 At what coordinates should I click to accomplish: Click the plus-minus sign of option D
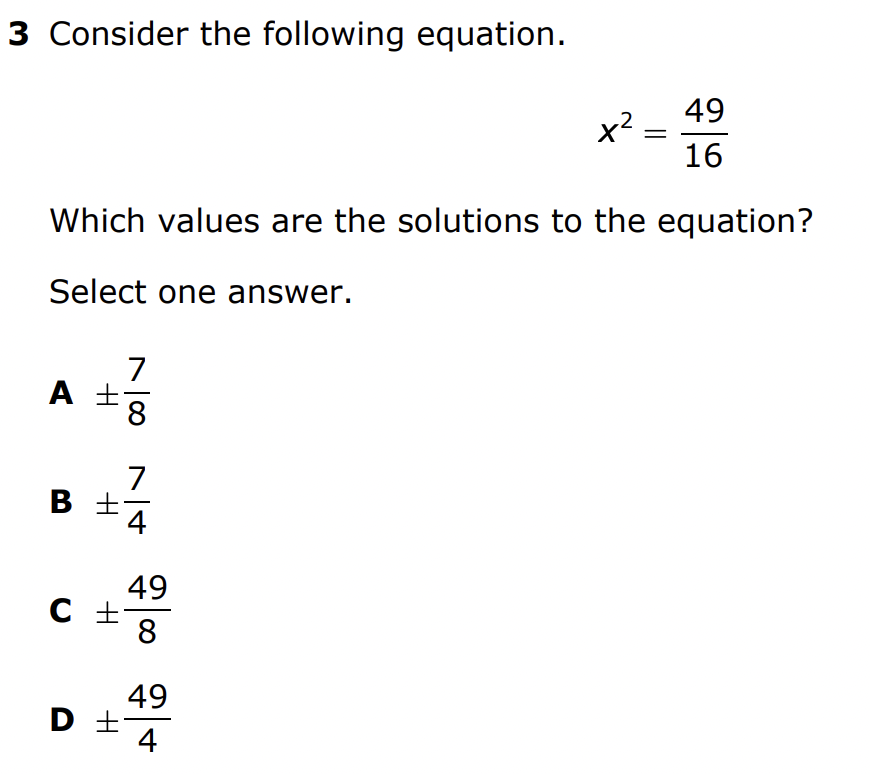pyautogui.click(x=106, y=722)
